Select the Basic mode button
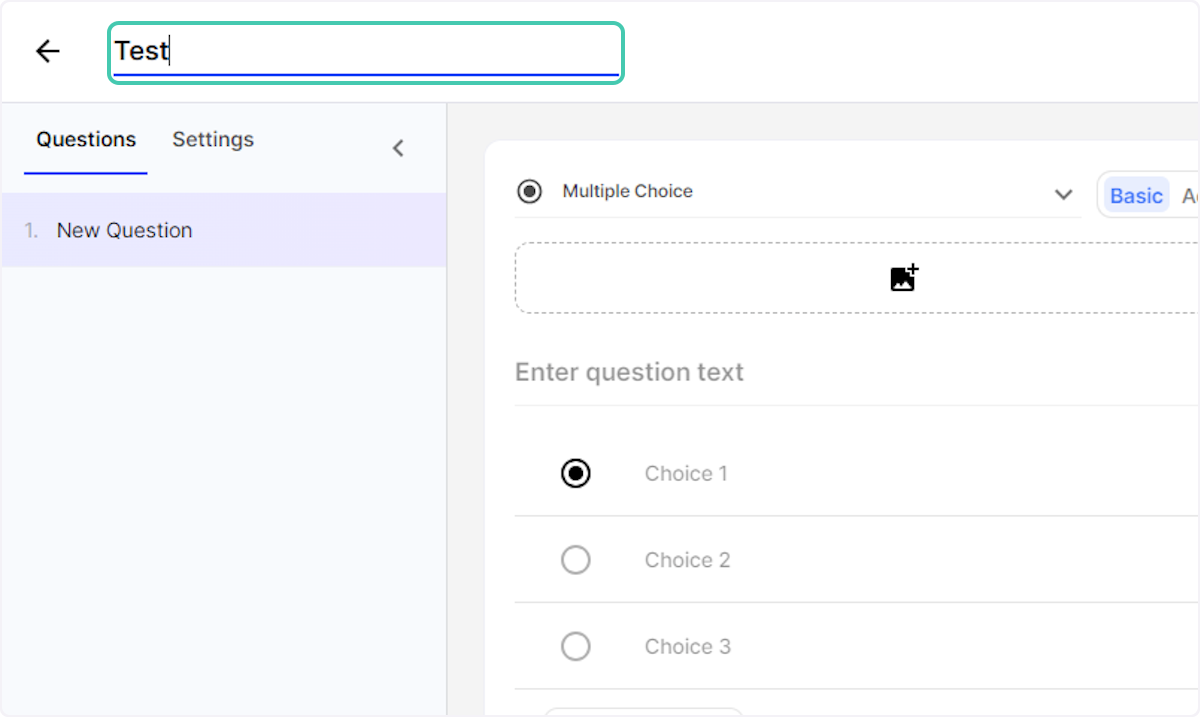Image resolution: width=1200 pixels, height=717 pixels. click(x=1136, y=196)
